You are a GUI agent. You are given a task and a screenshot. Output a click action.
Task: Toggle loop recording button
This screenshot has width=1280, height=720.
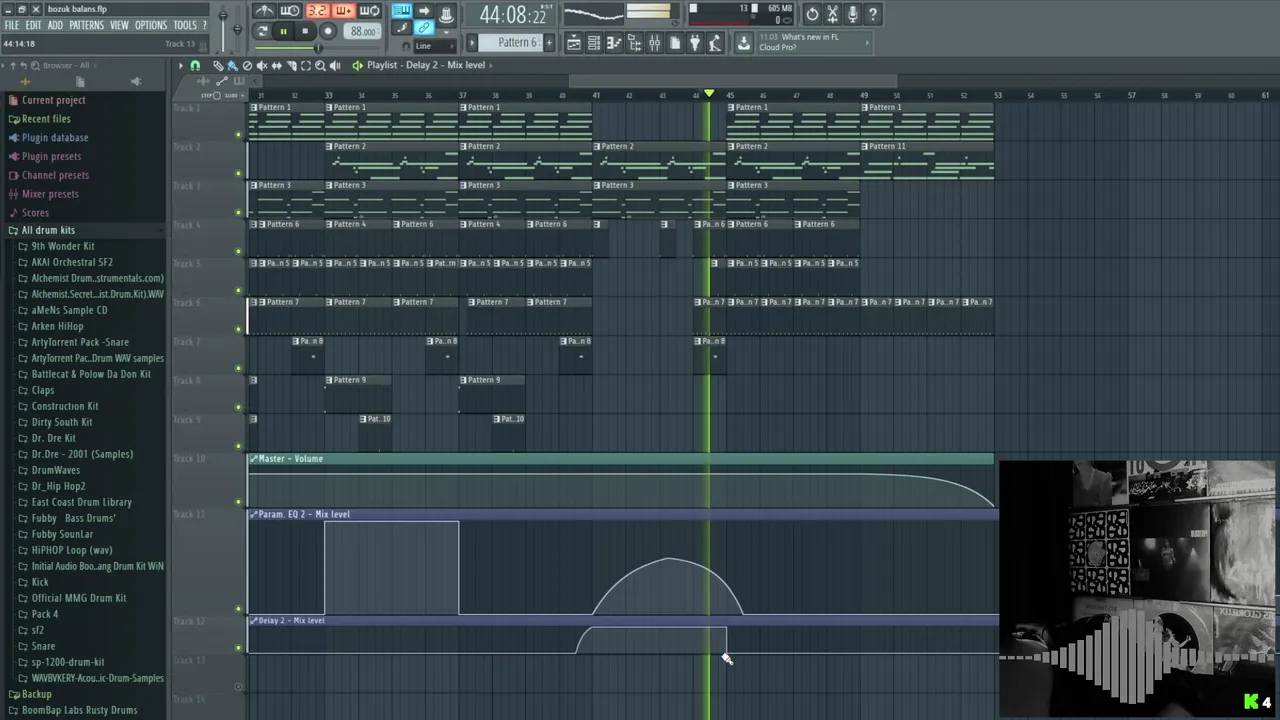tap(370, 11)
